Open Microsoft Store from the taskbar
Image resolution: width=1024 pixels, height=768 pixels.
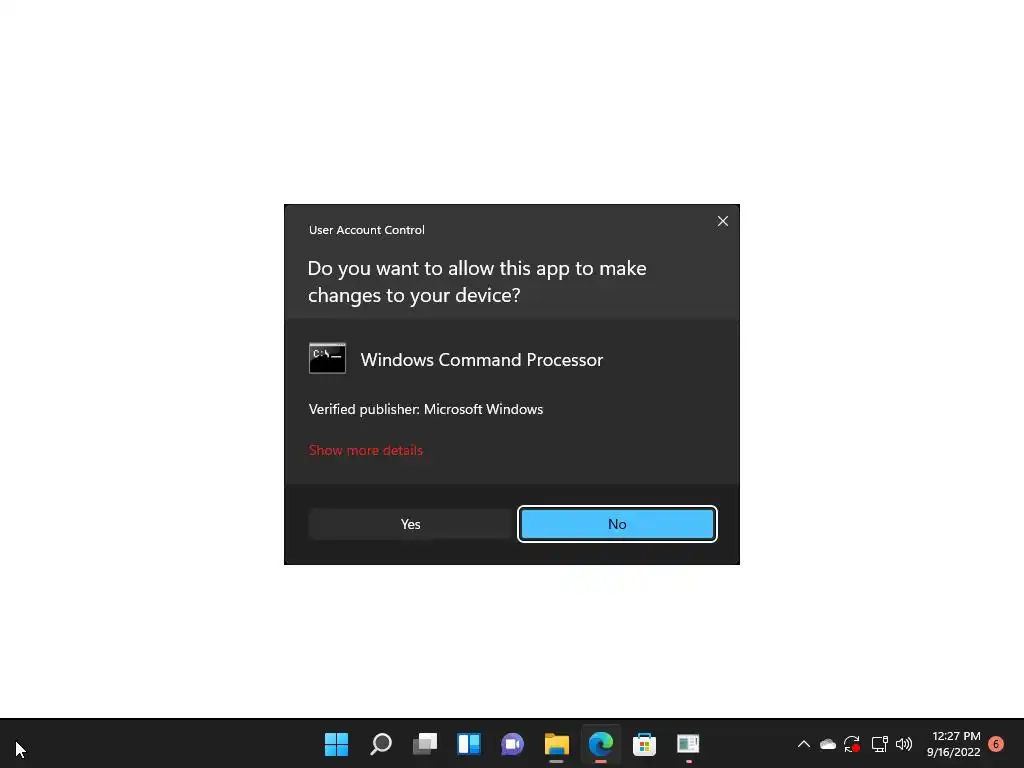click(x=645, y=744)
